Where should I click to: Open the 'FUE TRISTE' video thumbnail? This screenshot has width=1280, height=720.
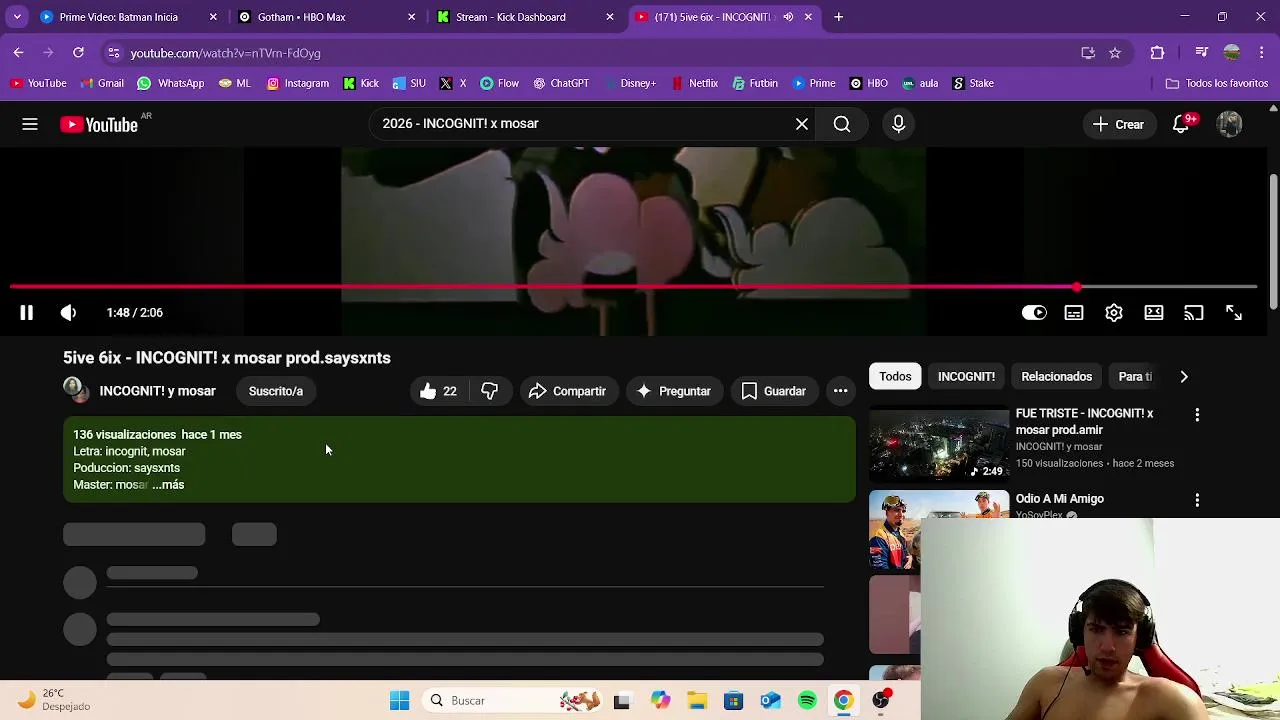[939, 444]
